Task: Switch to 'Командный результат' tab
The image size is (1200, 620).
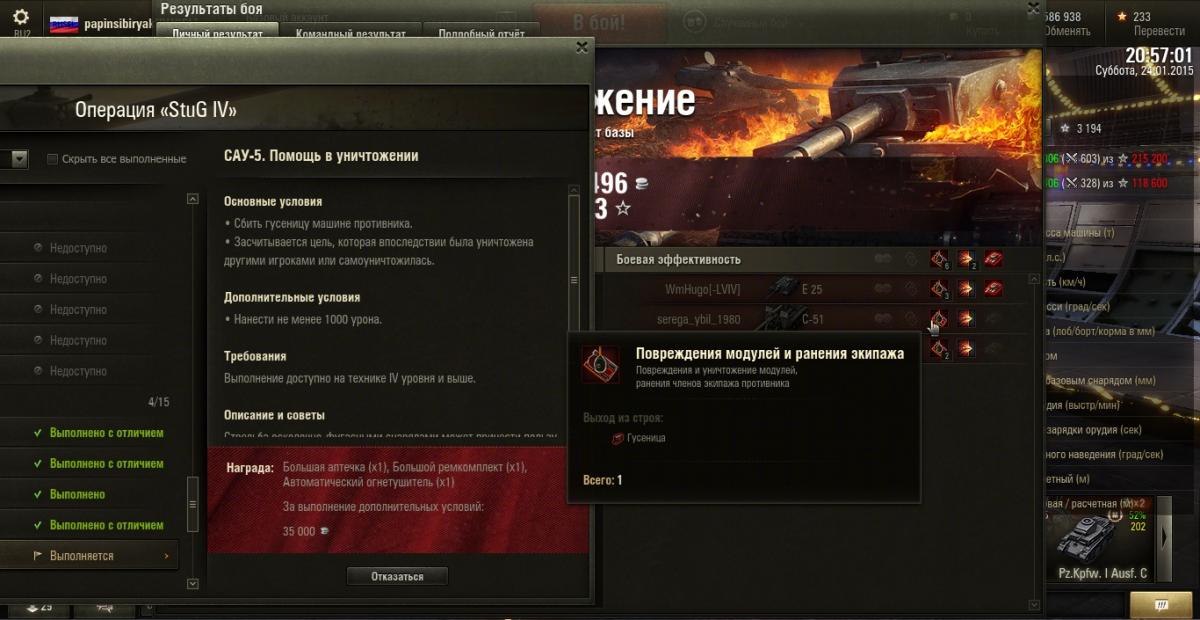Action: (351, 33)
